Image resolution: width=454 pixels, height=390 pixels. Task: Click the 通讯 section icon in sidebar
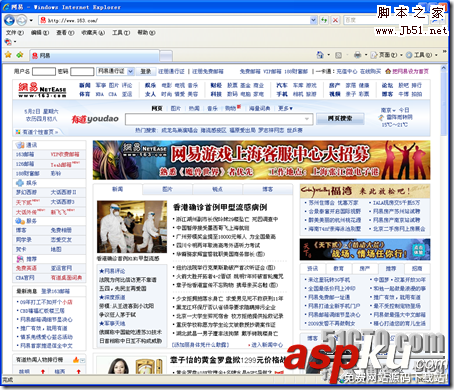point(20,145)
